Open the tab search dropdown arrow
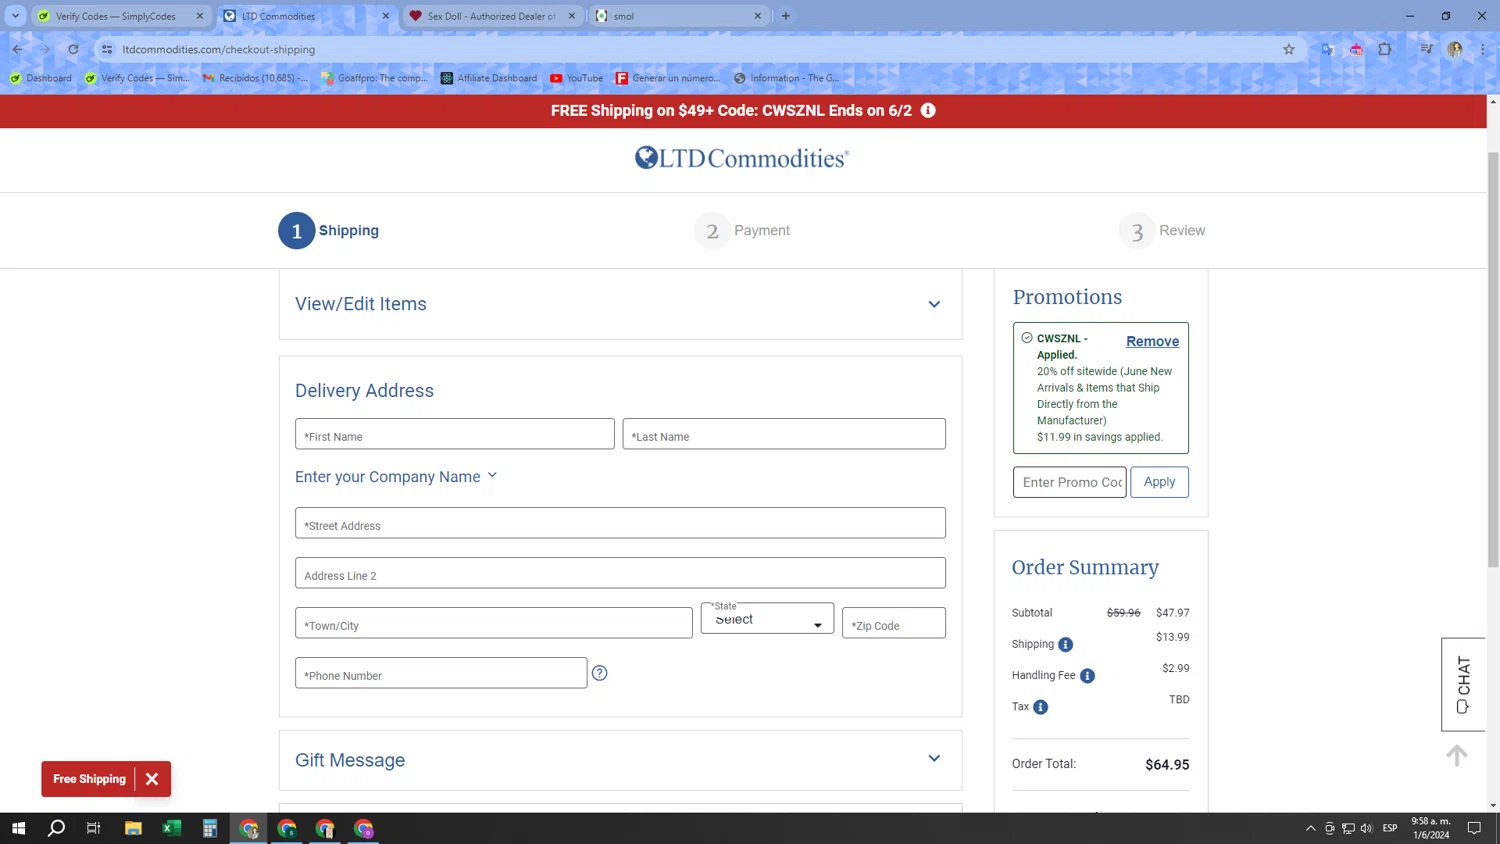This screenshot has height=844, width=1500. pos(15,16)
